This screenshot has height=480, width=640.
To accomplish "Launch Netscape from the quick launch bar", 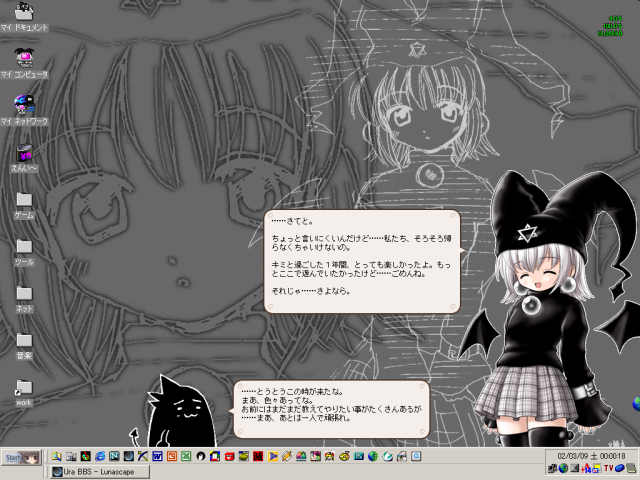I will [114, 456].
